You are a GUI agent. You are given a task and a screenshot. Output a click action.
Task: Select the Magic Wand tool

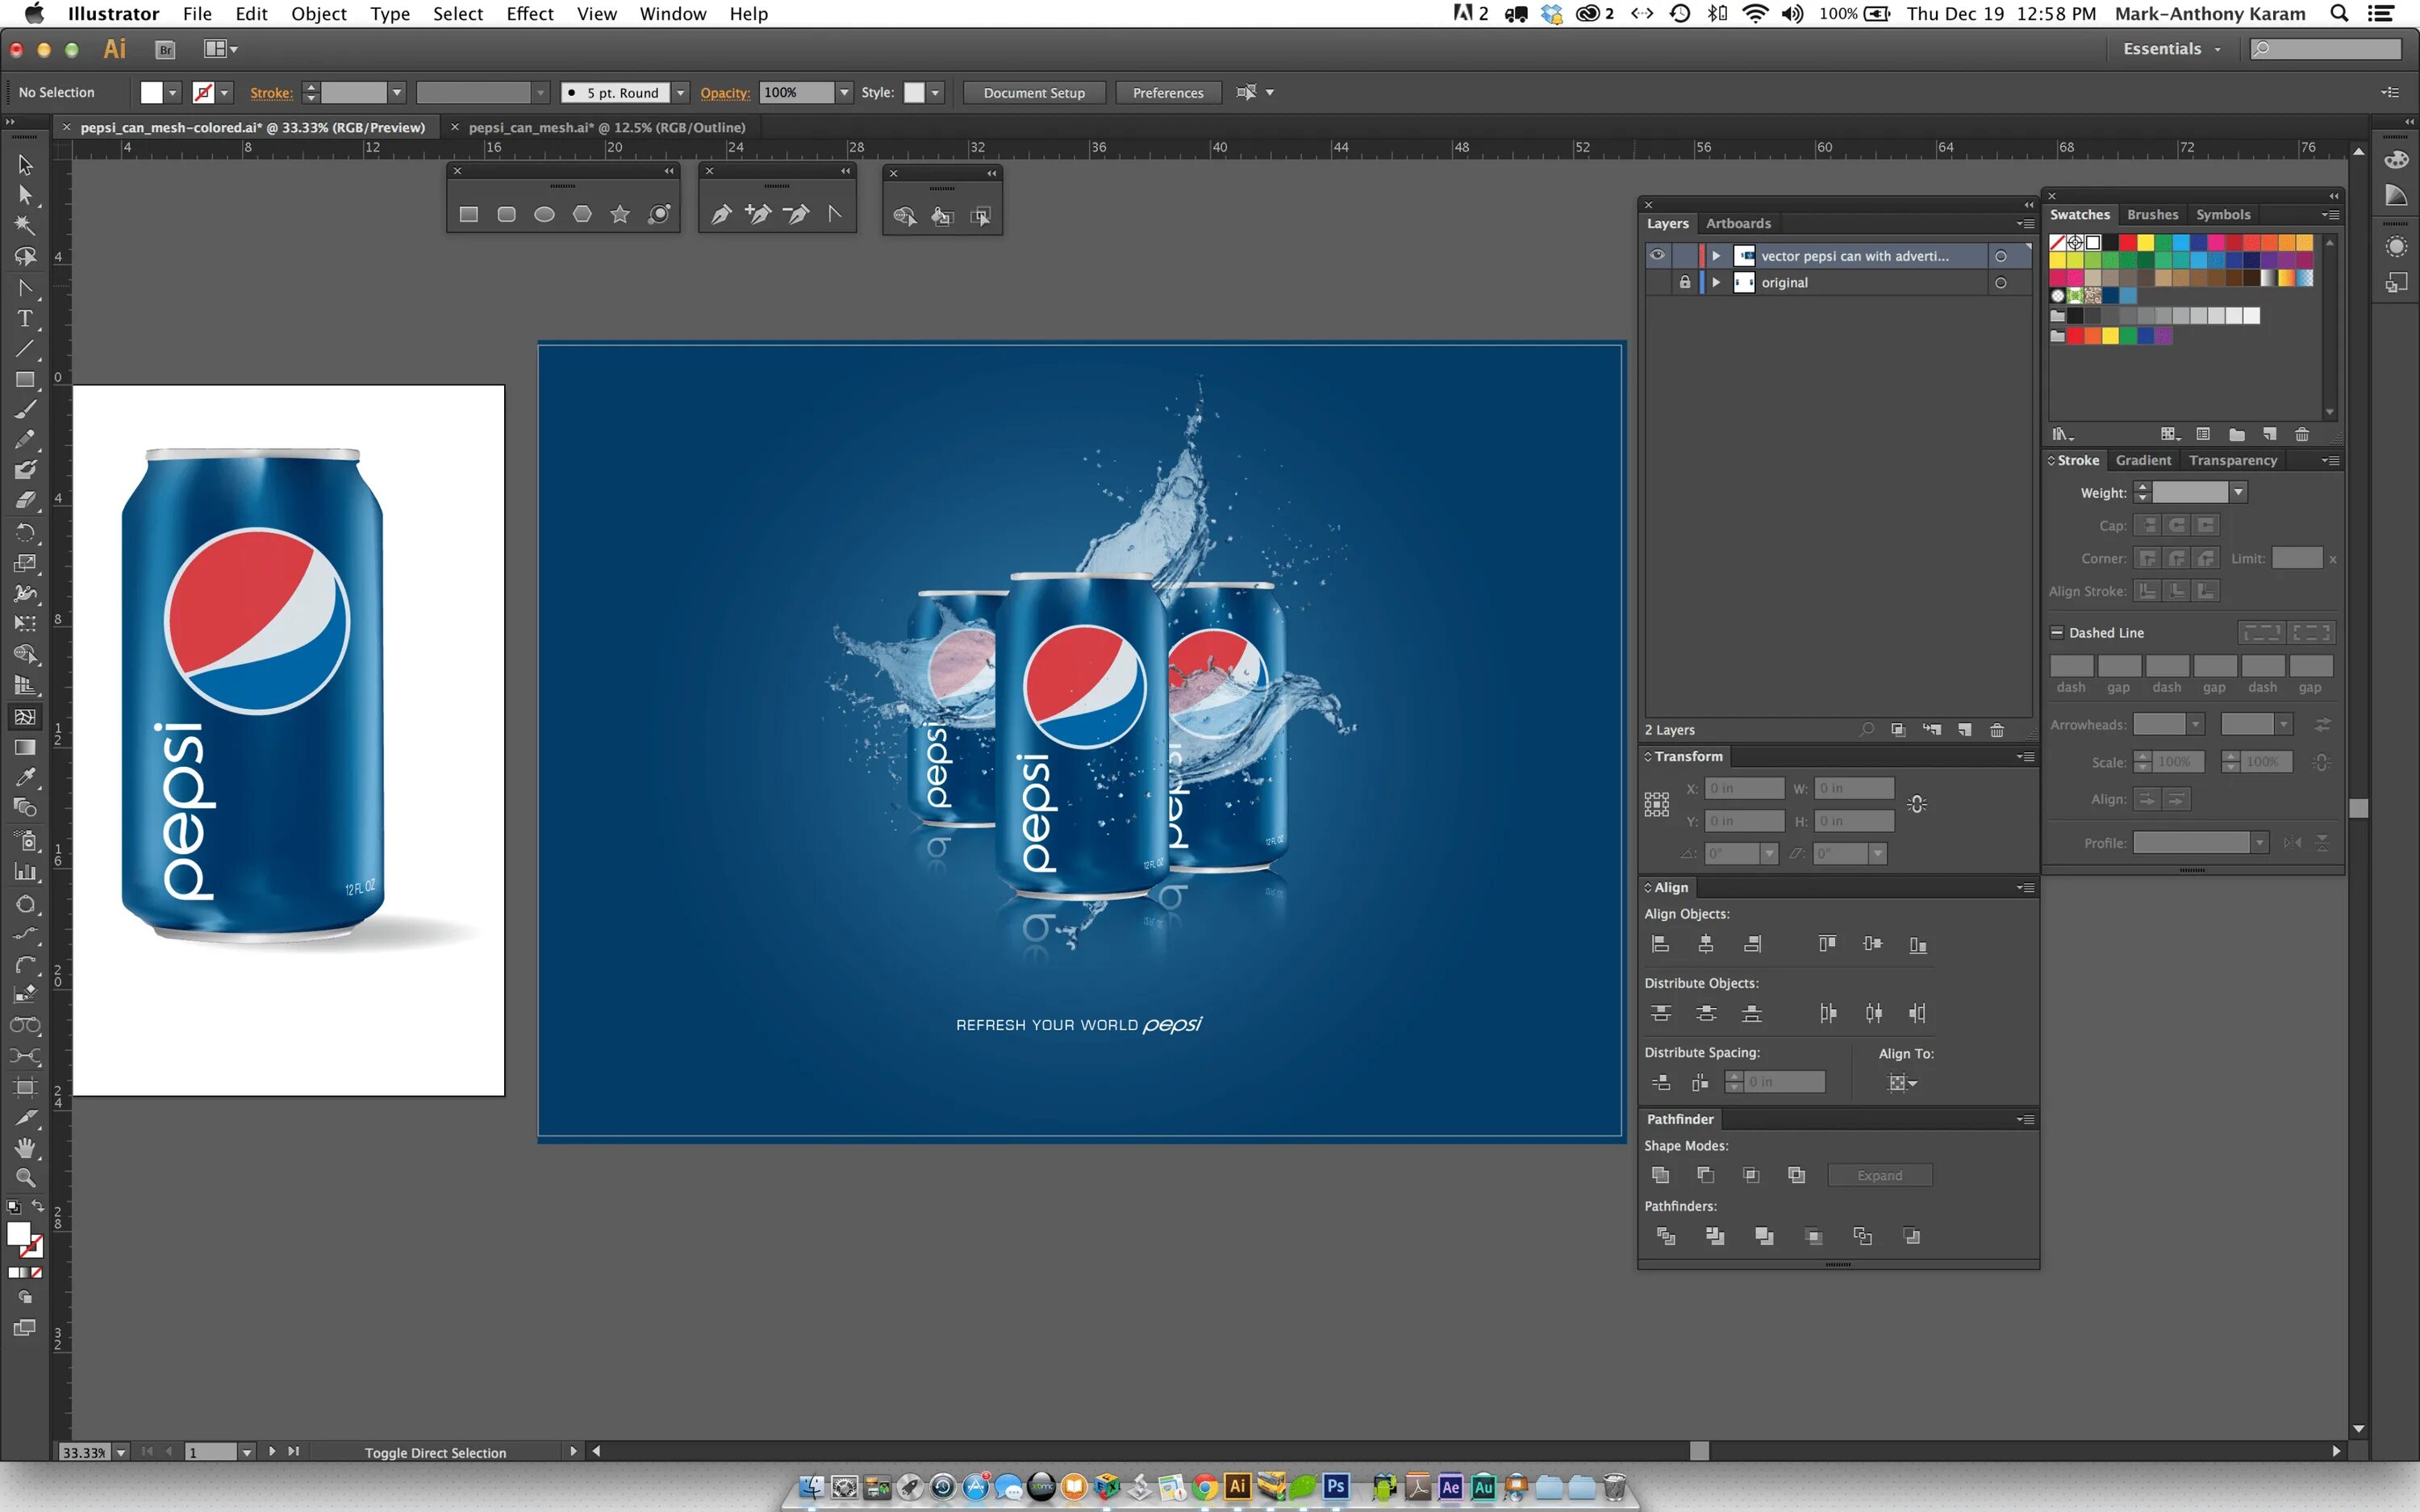[25, 225]
